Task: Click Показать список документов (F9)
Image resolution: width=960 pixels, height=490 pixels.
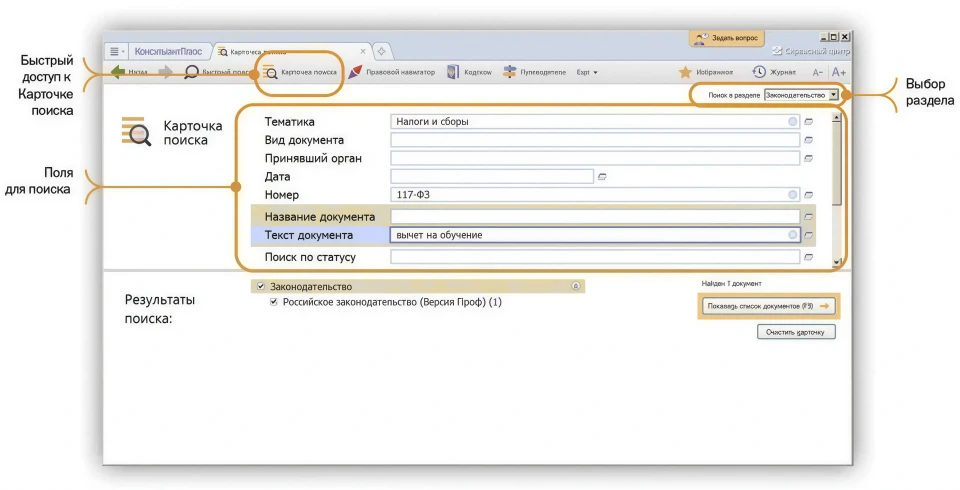Action: (768, 306)
